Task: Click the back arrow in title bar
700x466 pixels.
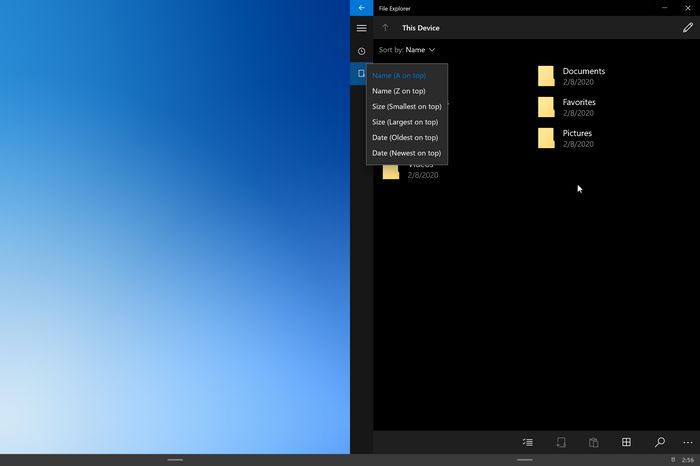Action: point(361,8)
